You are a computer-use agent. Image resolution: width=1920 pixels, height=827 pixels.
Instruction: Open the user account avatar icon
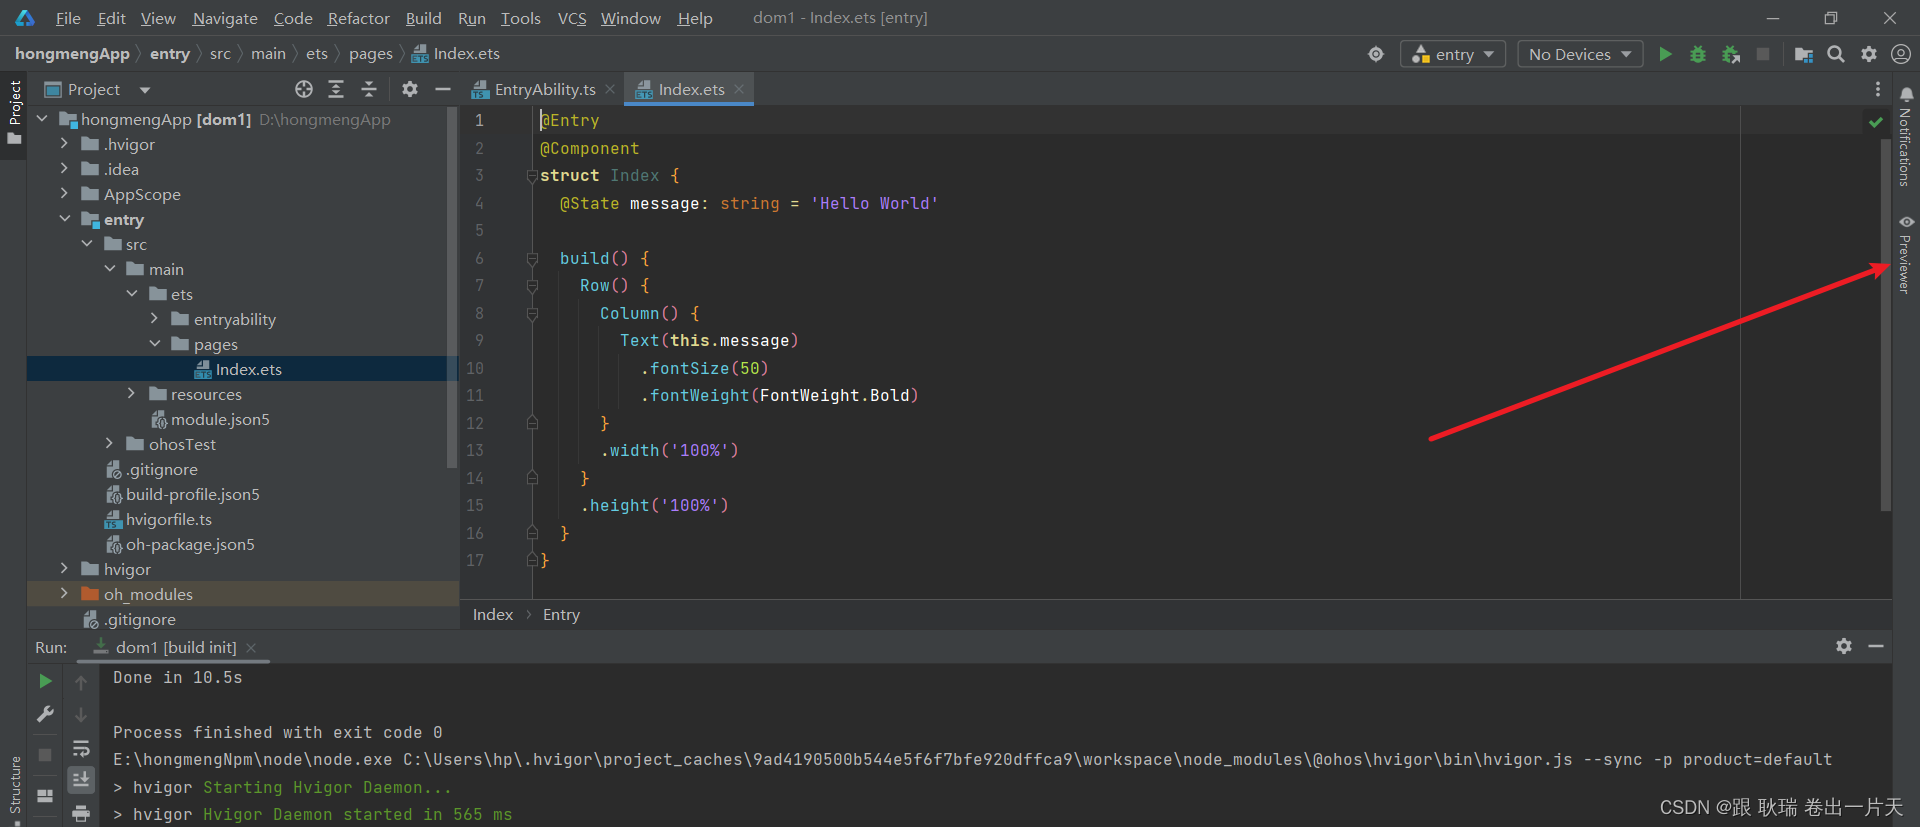(x=1901, y=54)
